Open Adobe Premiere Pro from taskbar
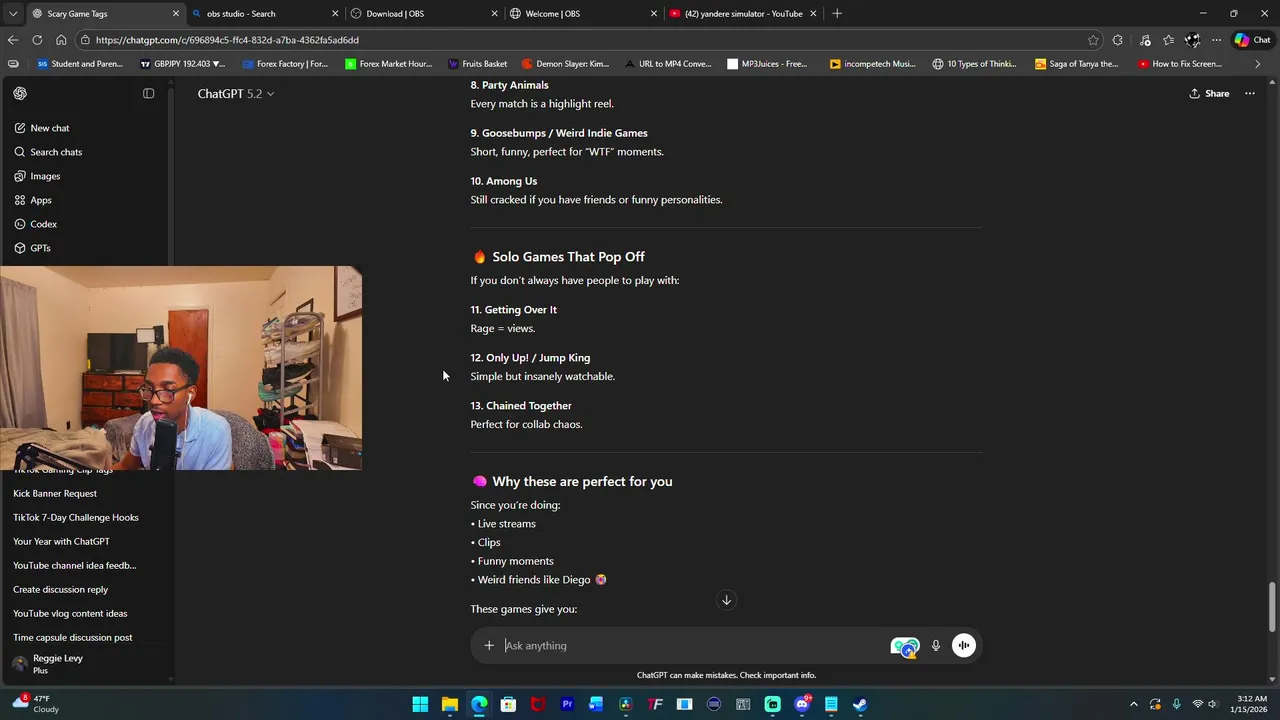Screen dimensions: 1280x720 (567, 704)
